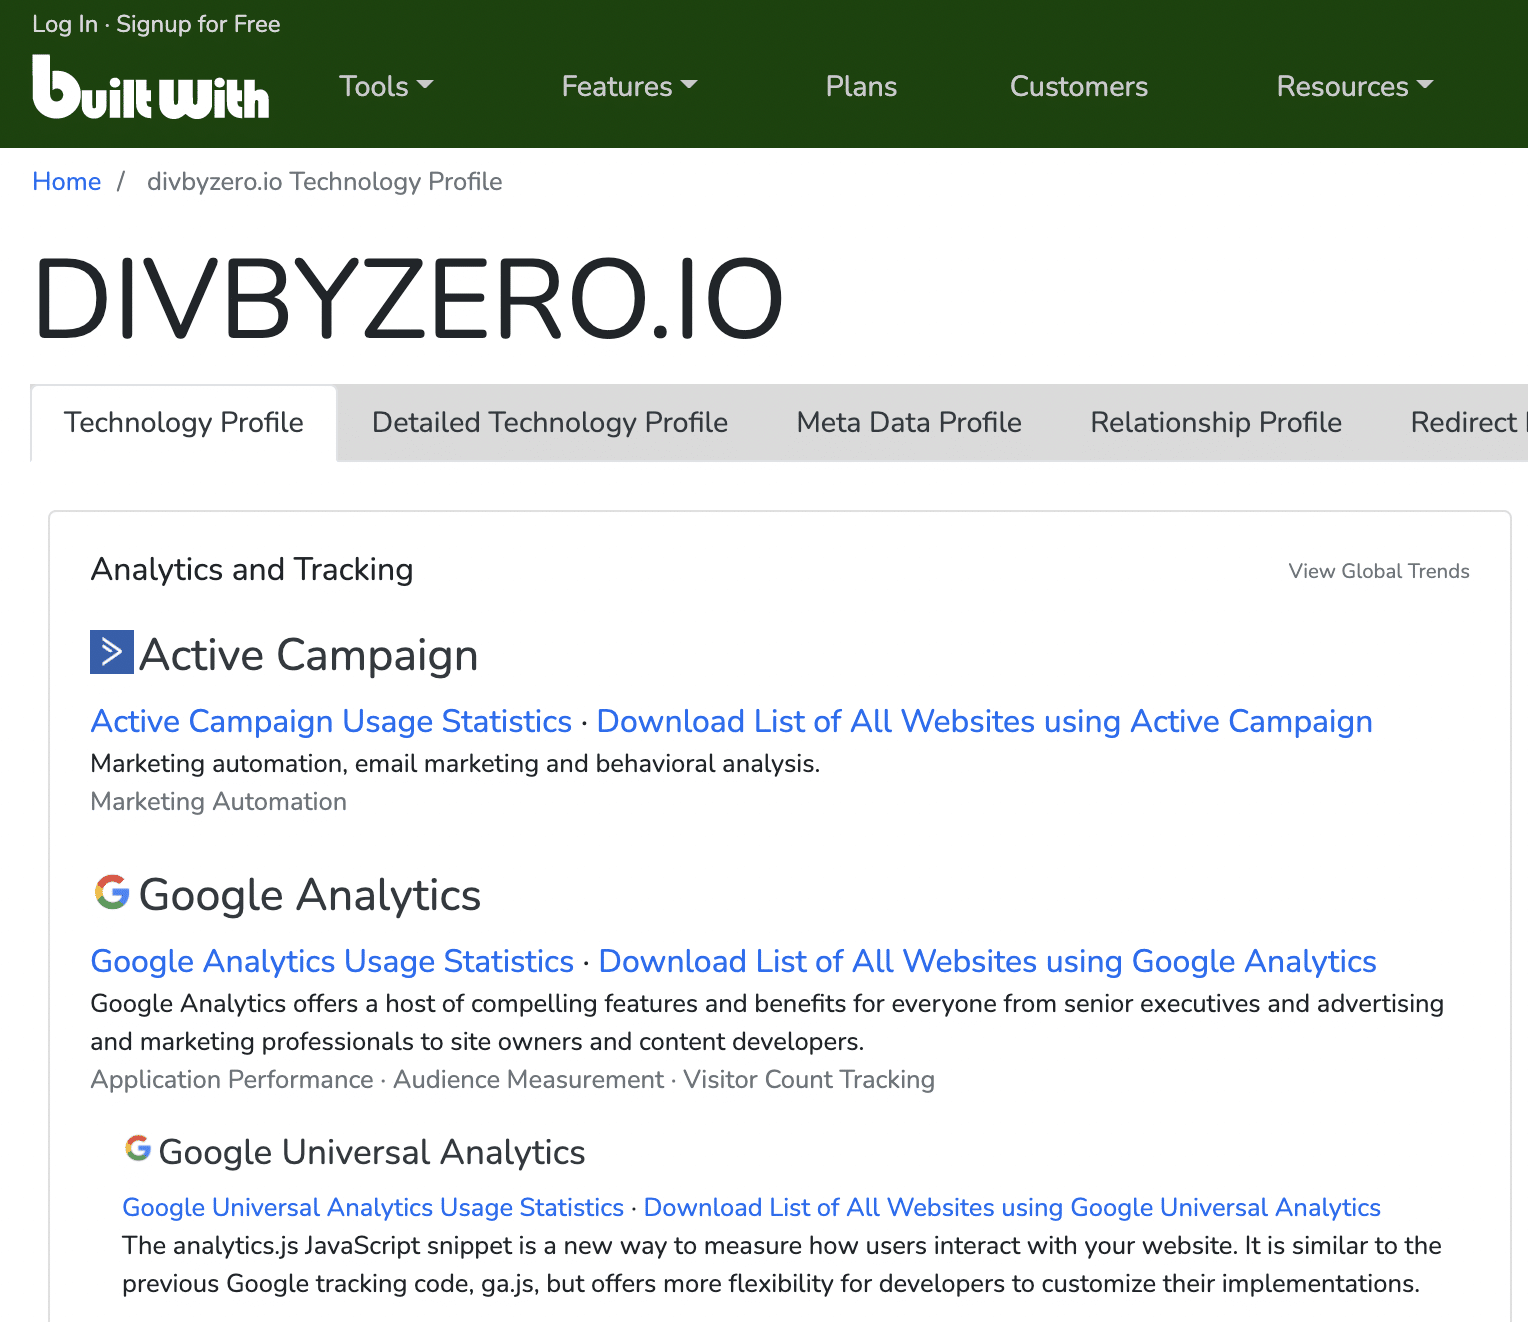Open Active Campaign Usage Statistics link
1528x1322 pixels.
(331, 721)
